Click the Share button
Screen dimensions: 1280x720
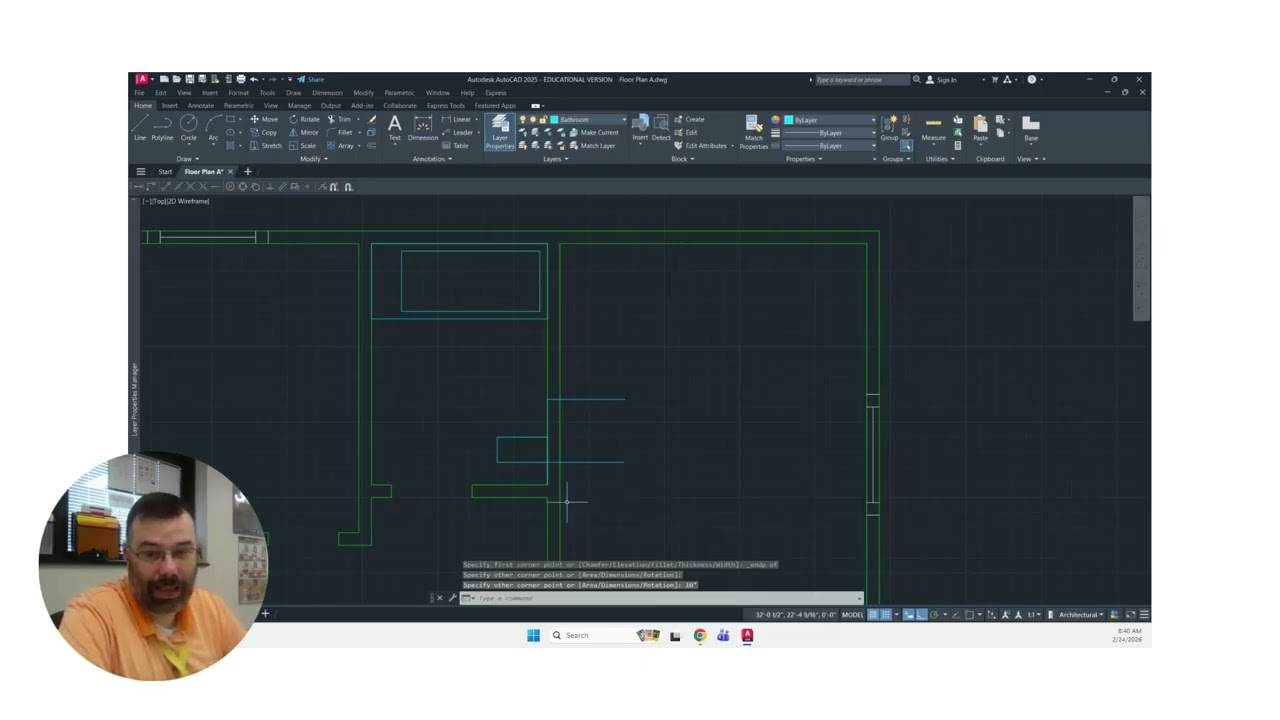(x=310, y=80)
